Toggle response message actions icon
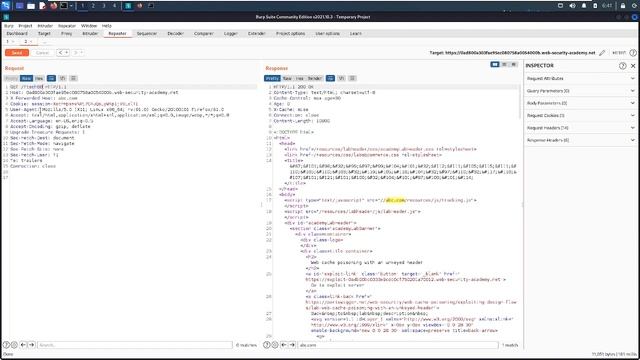Viewport: 640px width, 360px height. pyautogui.click(x=330, y=78)
